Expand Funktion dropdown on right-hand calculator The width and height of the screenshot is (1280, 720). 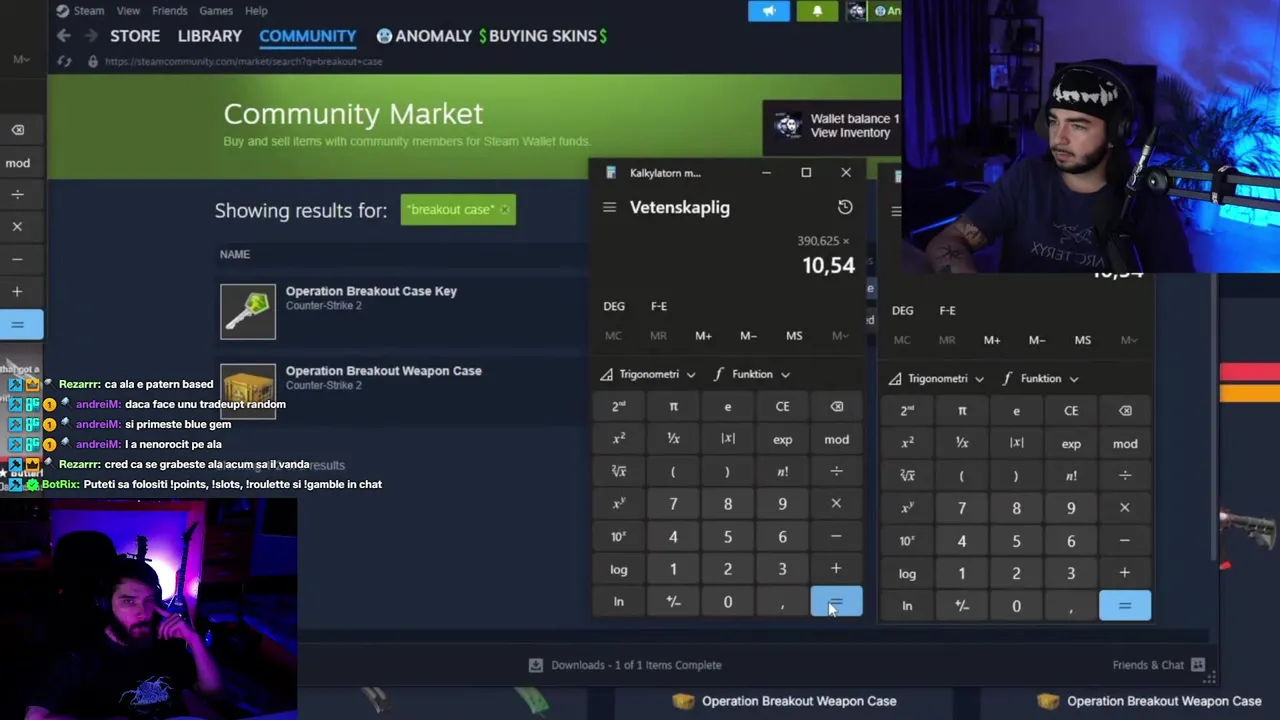pyautogui.click(x=1041, y=378)
